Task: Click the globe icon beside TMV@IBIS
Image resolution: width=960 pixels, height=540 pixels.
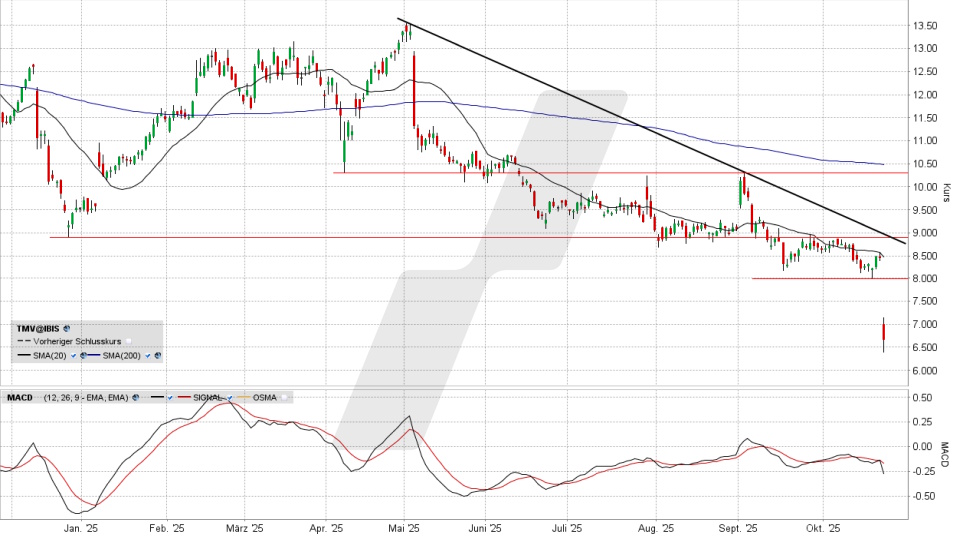Action: click(67, 328)
